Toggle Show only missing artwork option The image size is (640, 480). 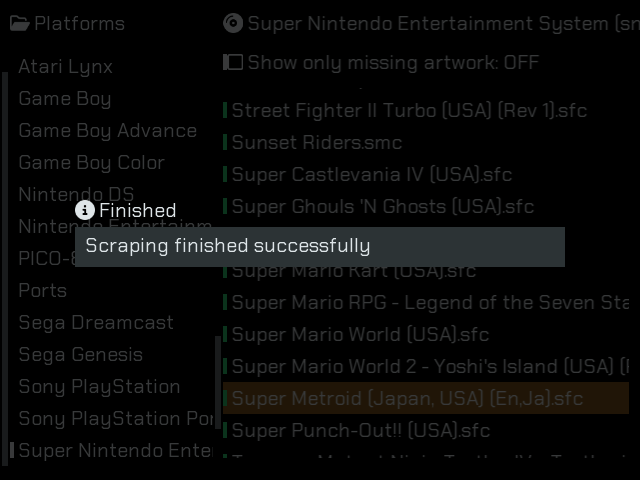click(392, 62)
